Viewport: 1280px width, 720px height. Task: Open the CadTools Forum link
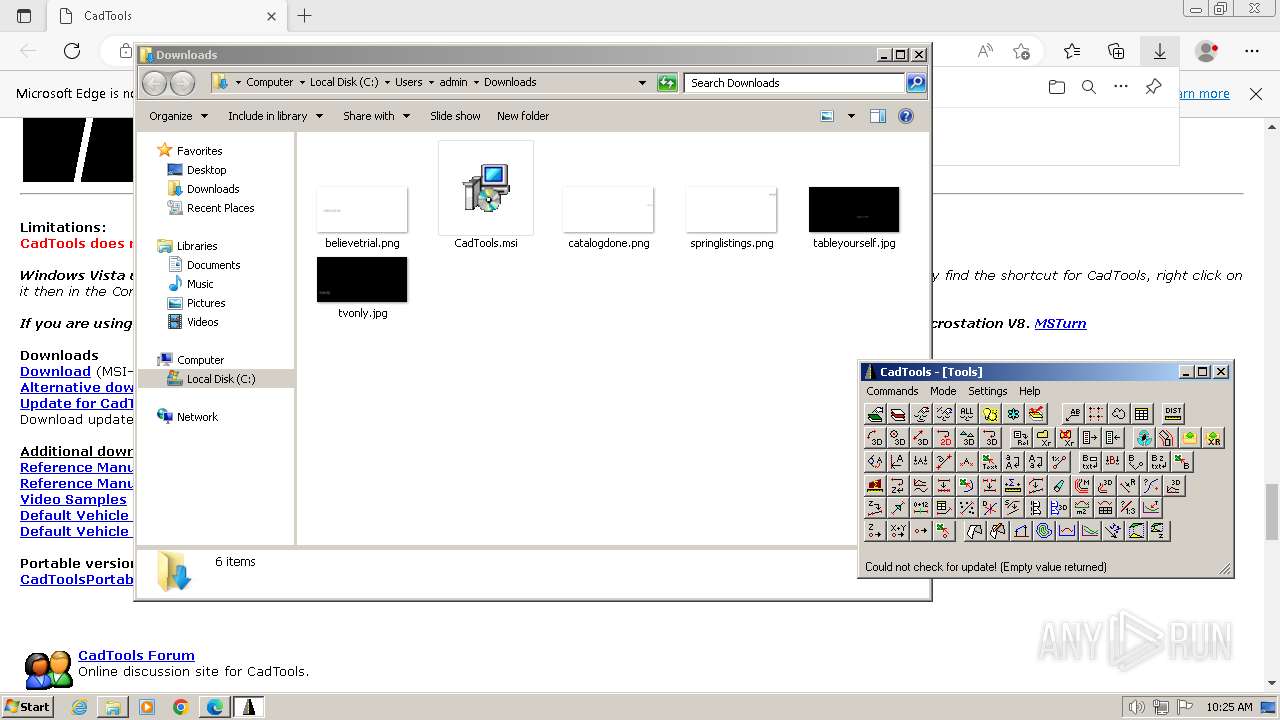coord(136,656)
